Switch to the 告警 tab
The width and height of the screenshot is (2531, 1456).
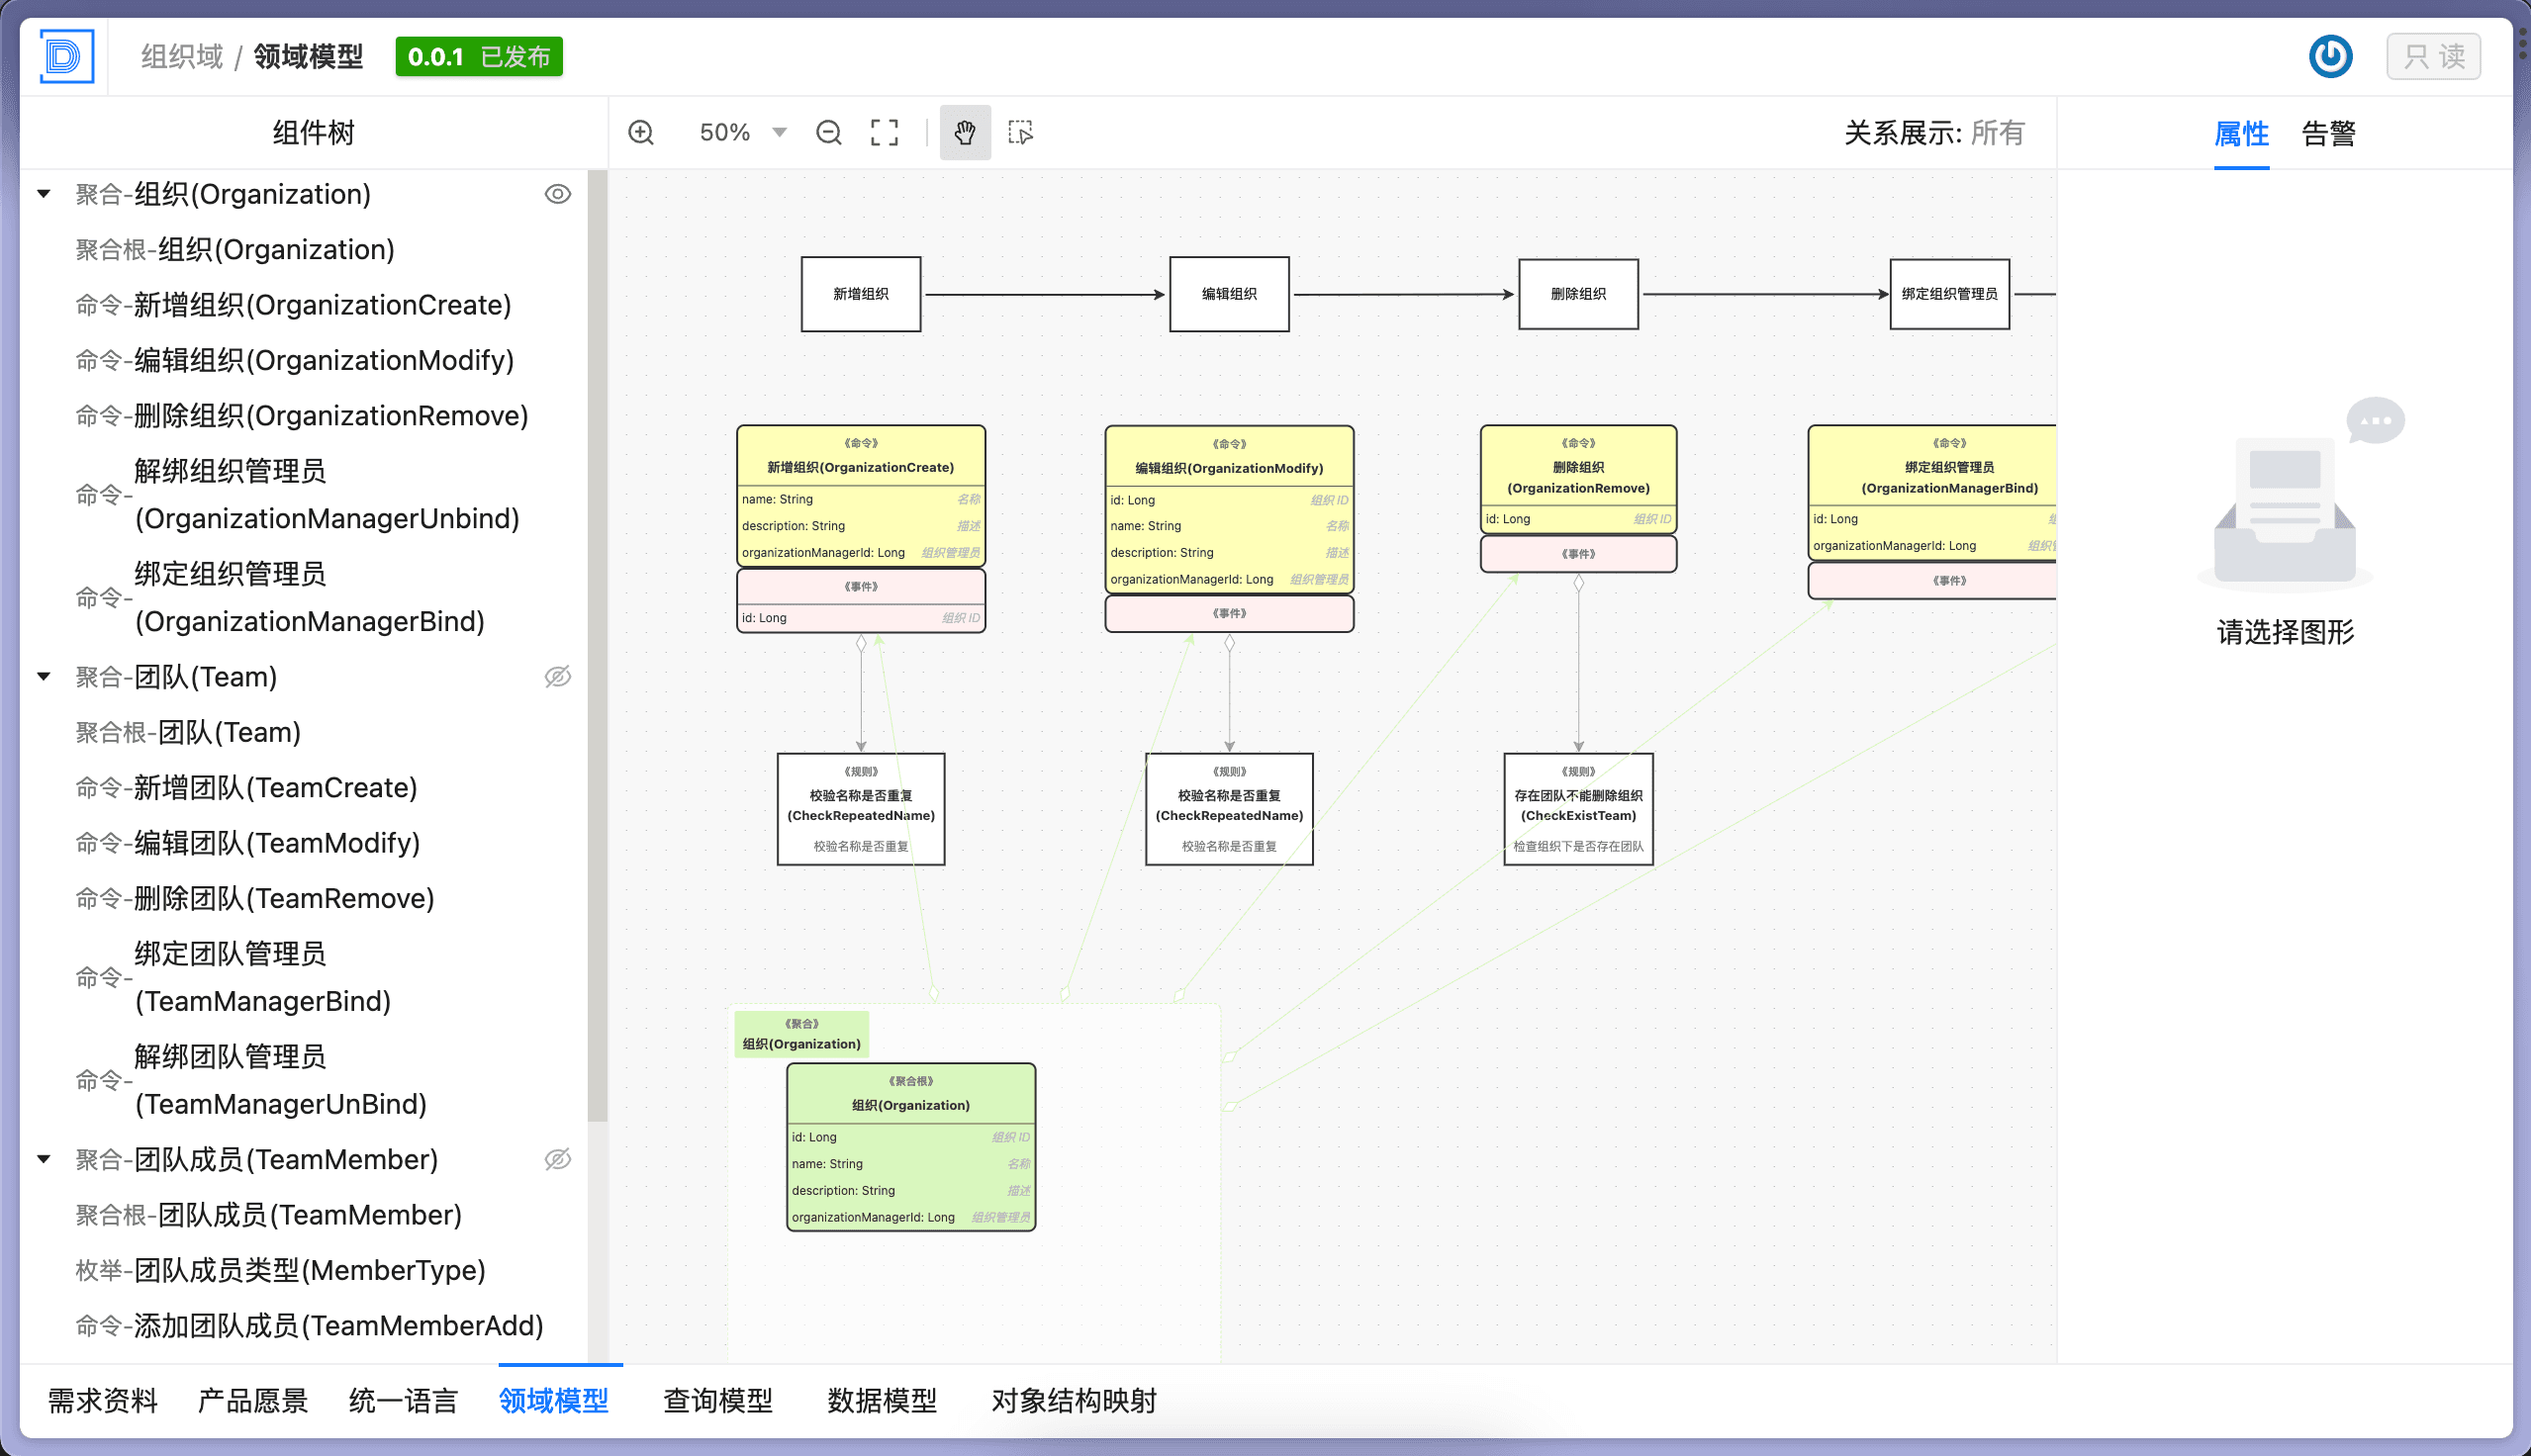2328,134
